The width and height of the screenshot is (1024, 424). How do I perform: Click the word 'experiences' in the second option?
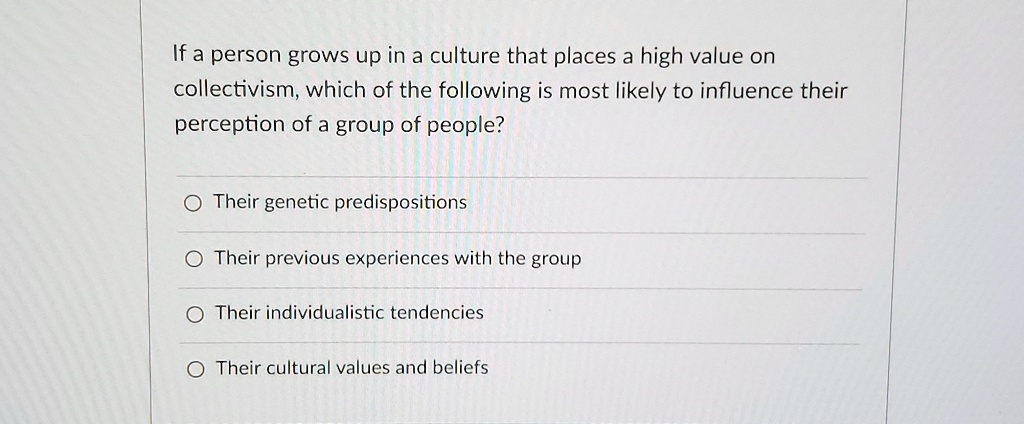[397, 259]
